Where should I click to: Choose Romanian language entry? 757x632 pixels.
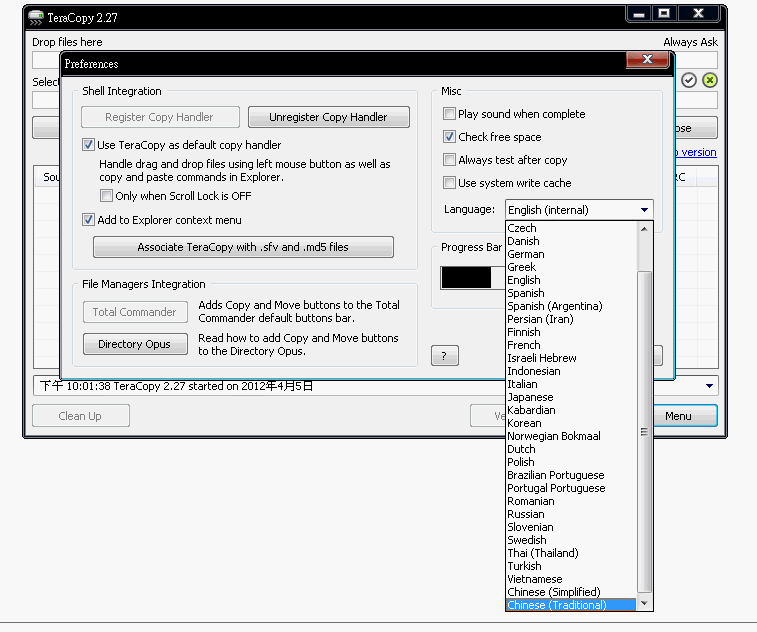pyautogui.click(x=571, y=502)
